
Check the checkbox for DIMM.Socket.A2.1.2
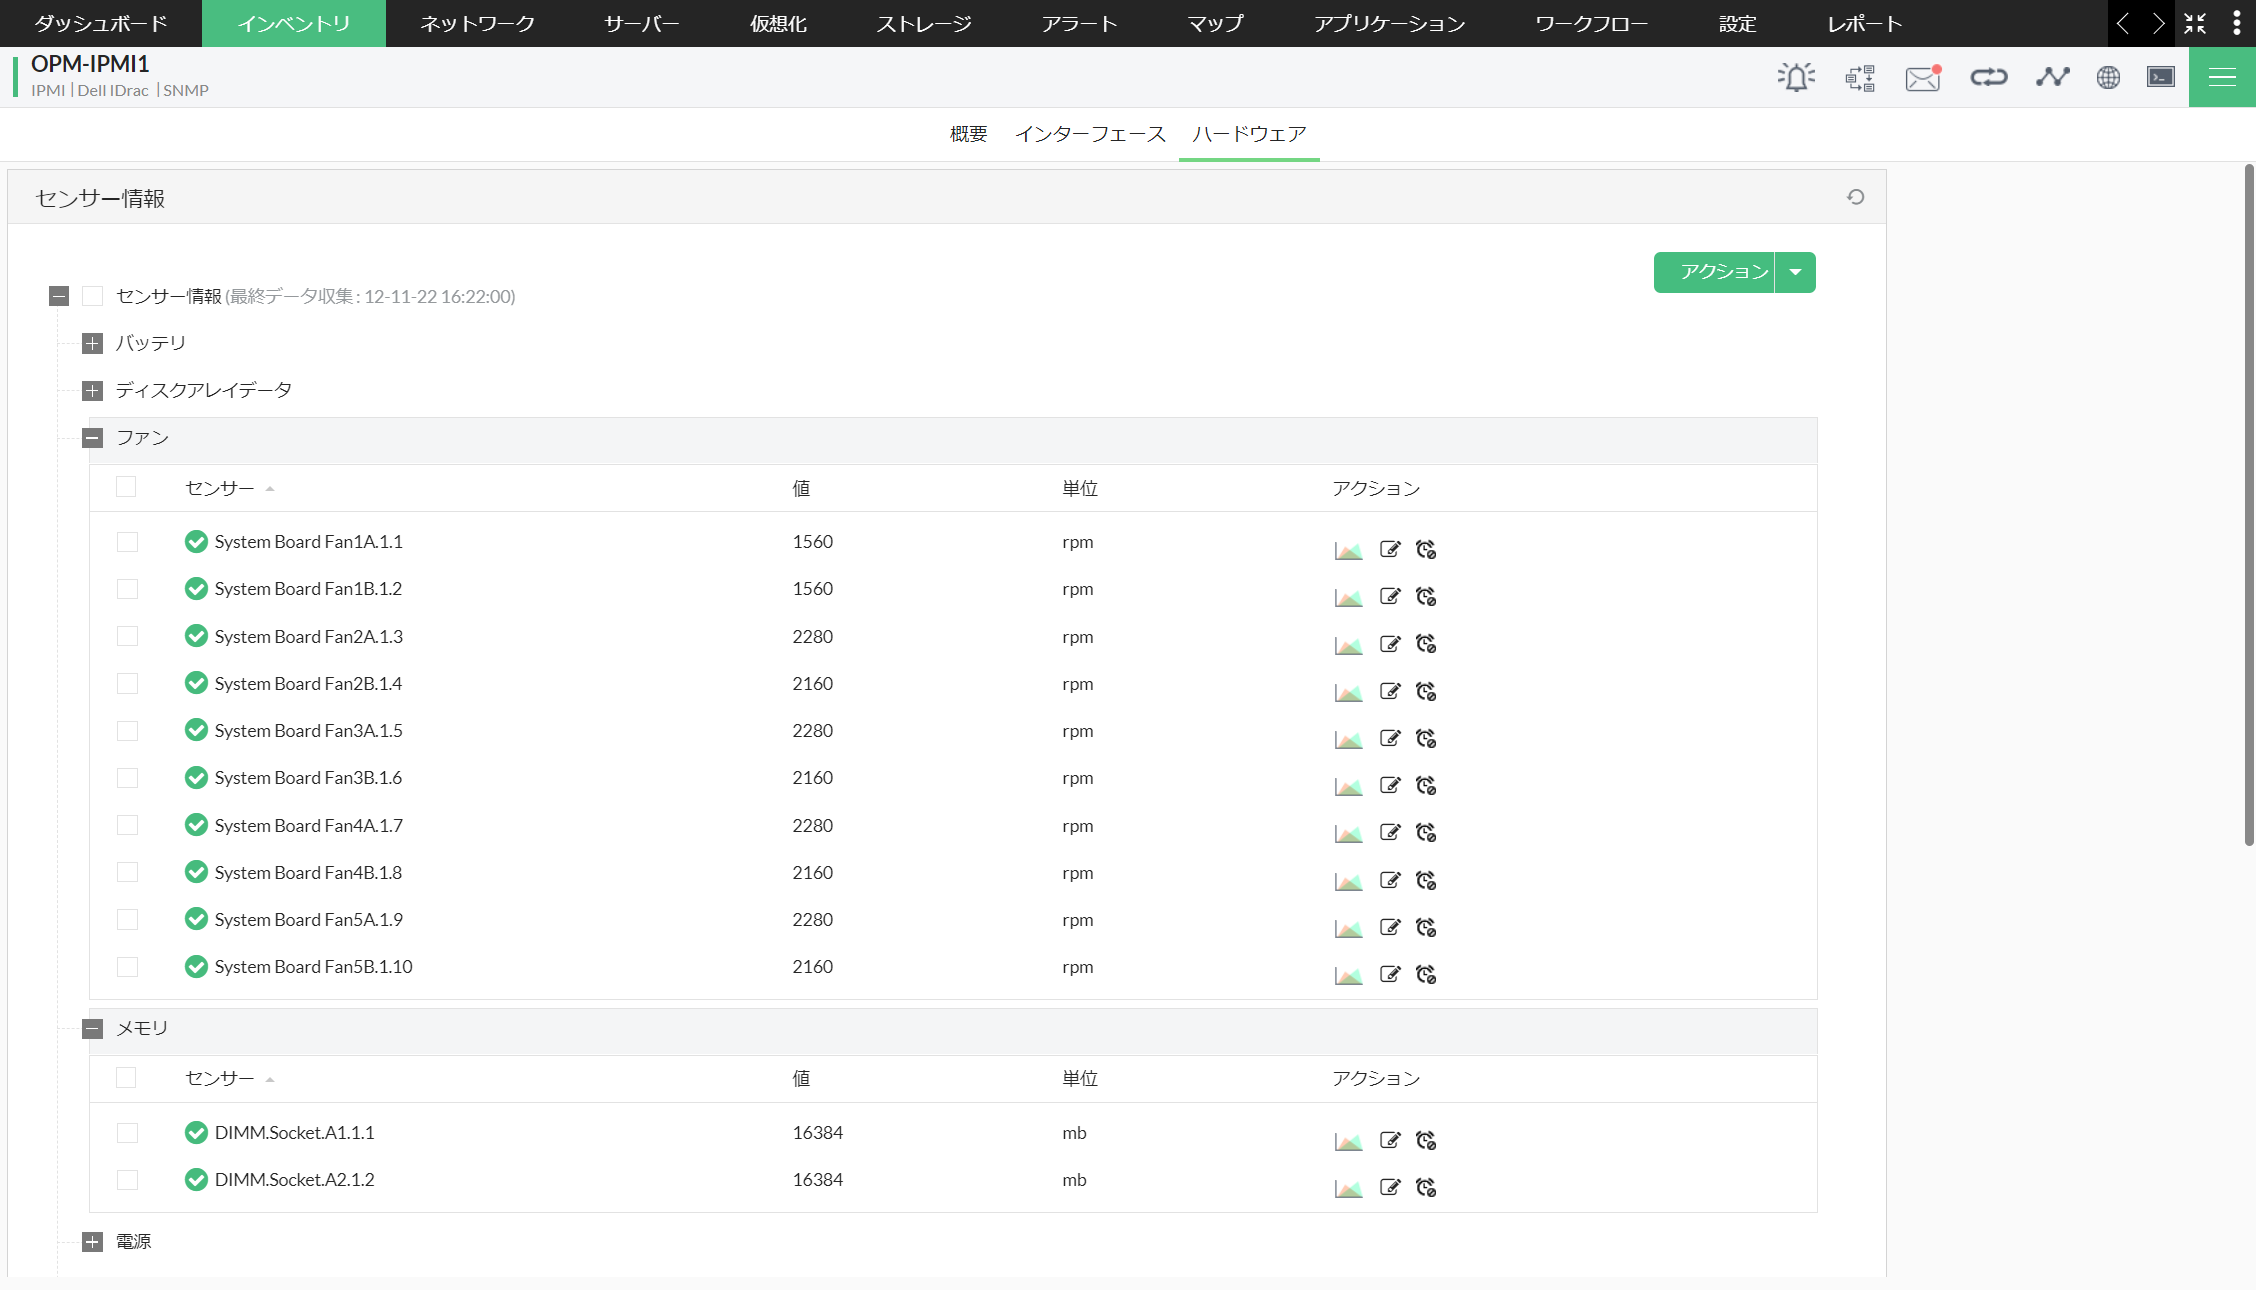127,1179
